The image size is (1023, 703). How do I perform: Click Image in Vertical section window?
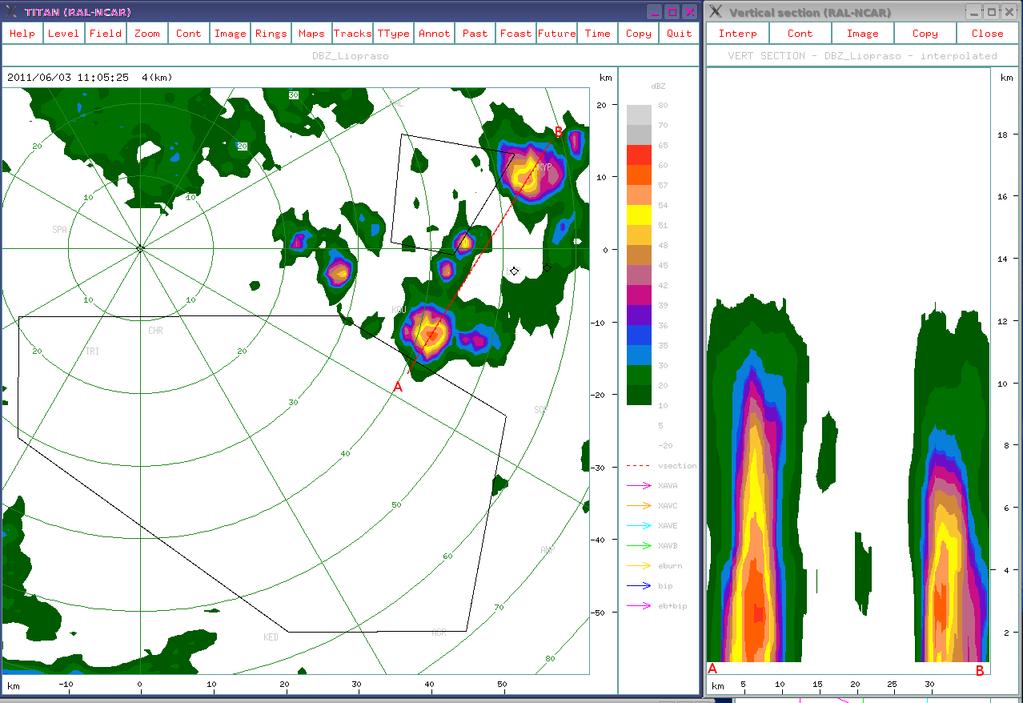tap(863, 33)
